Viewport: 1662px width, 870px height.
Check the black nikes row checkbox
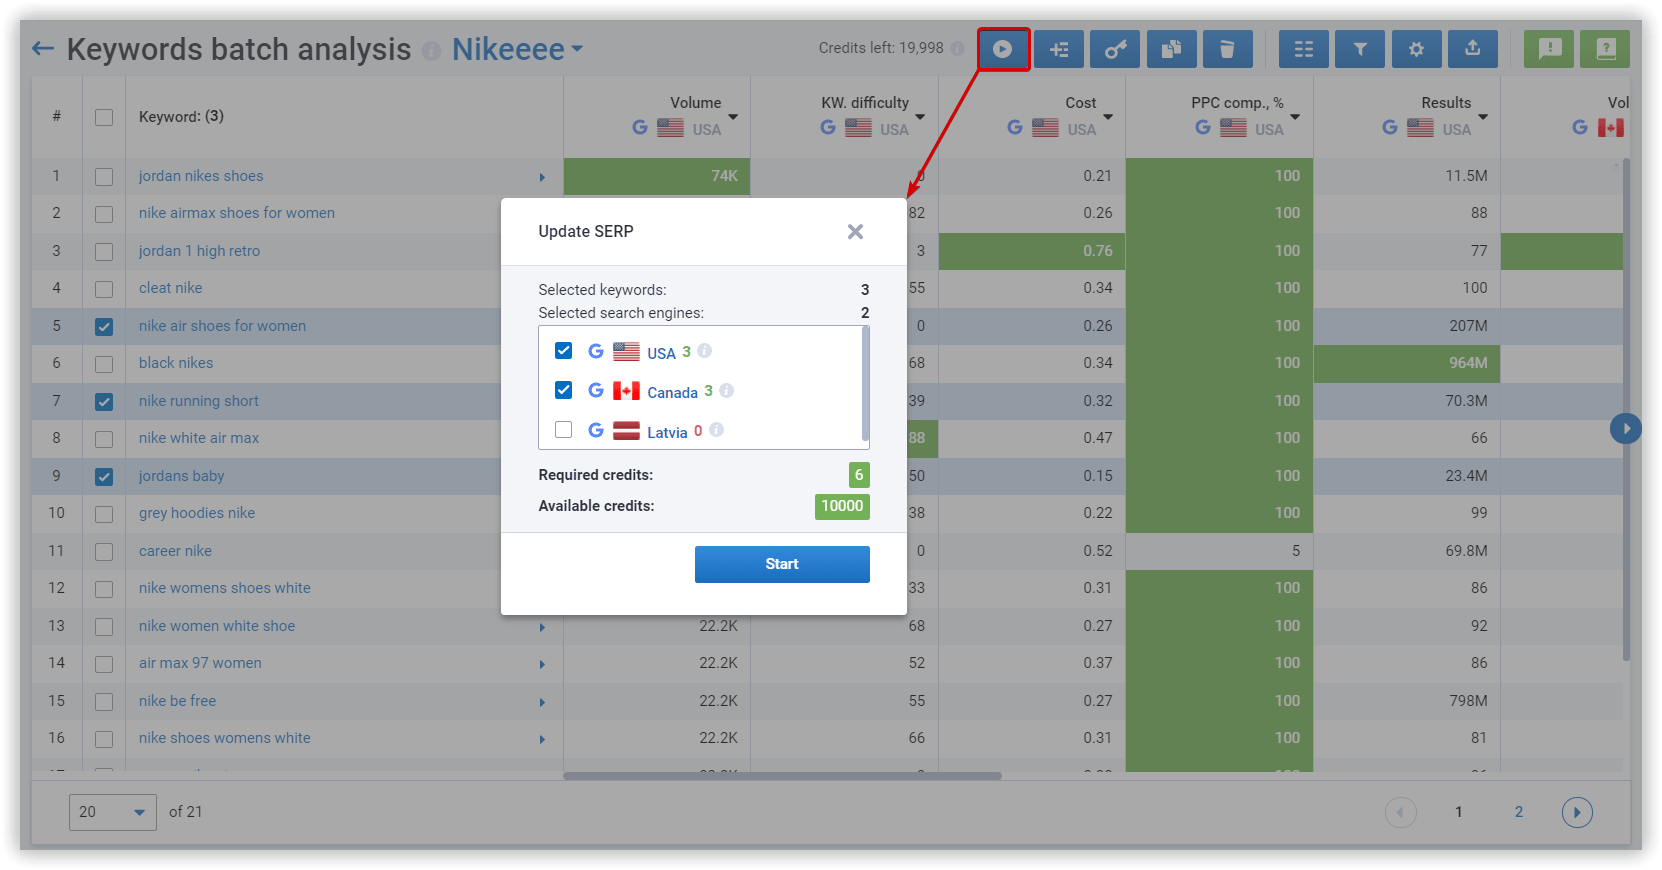[104, 364]
